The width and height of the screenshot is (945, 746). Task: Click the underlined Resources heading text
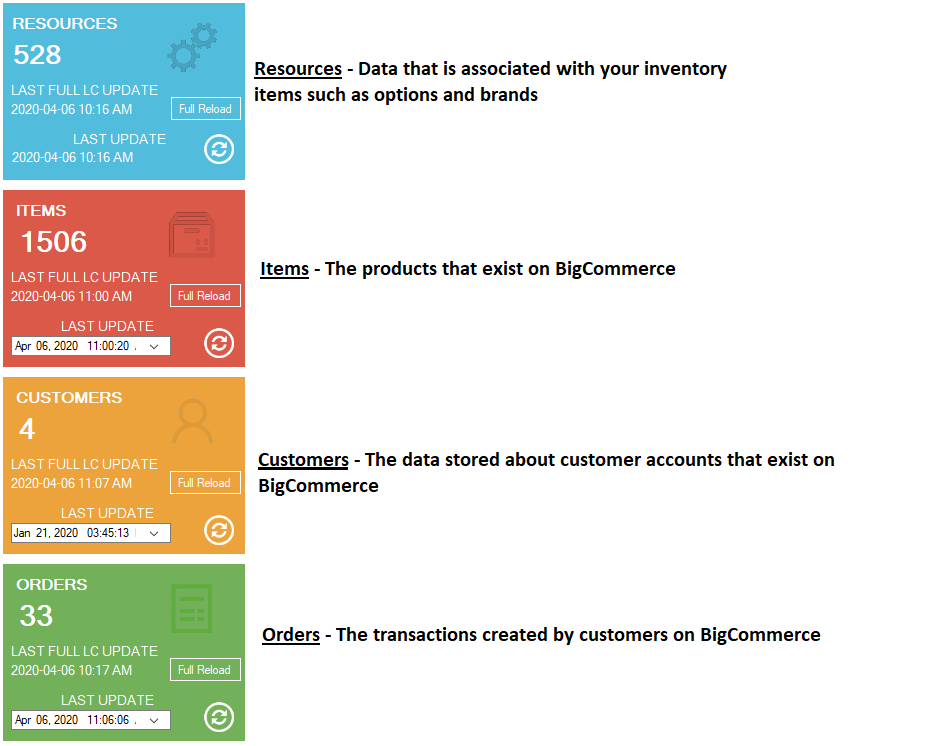298,69
